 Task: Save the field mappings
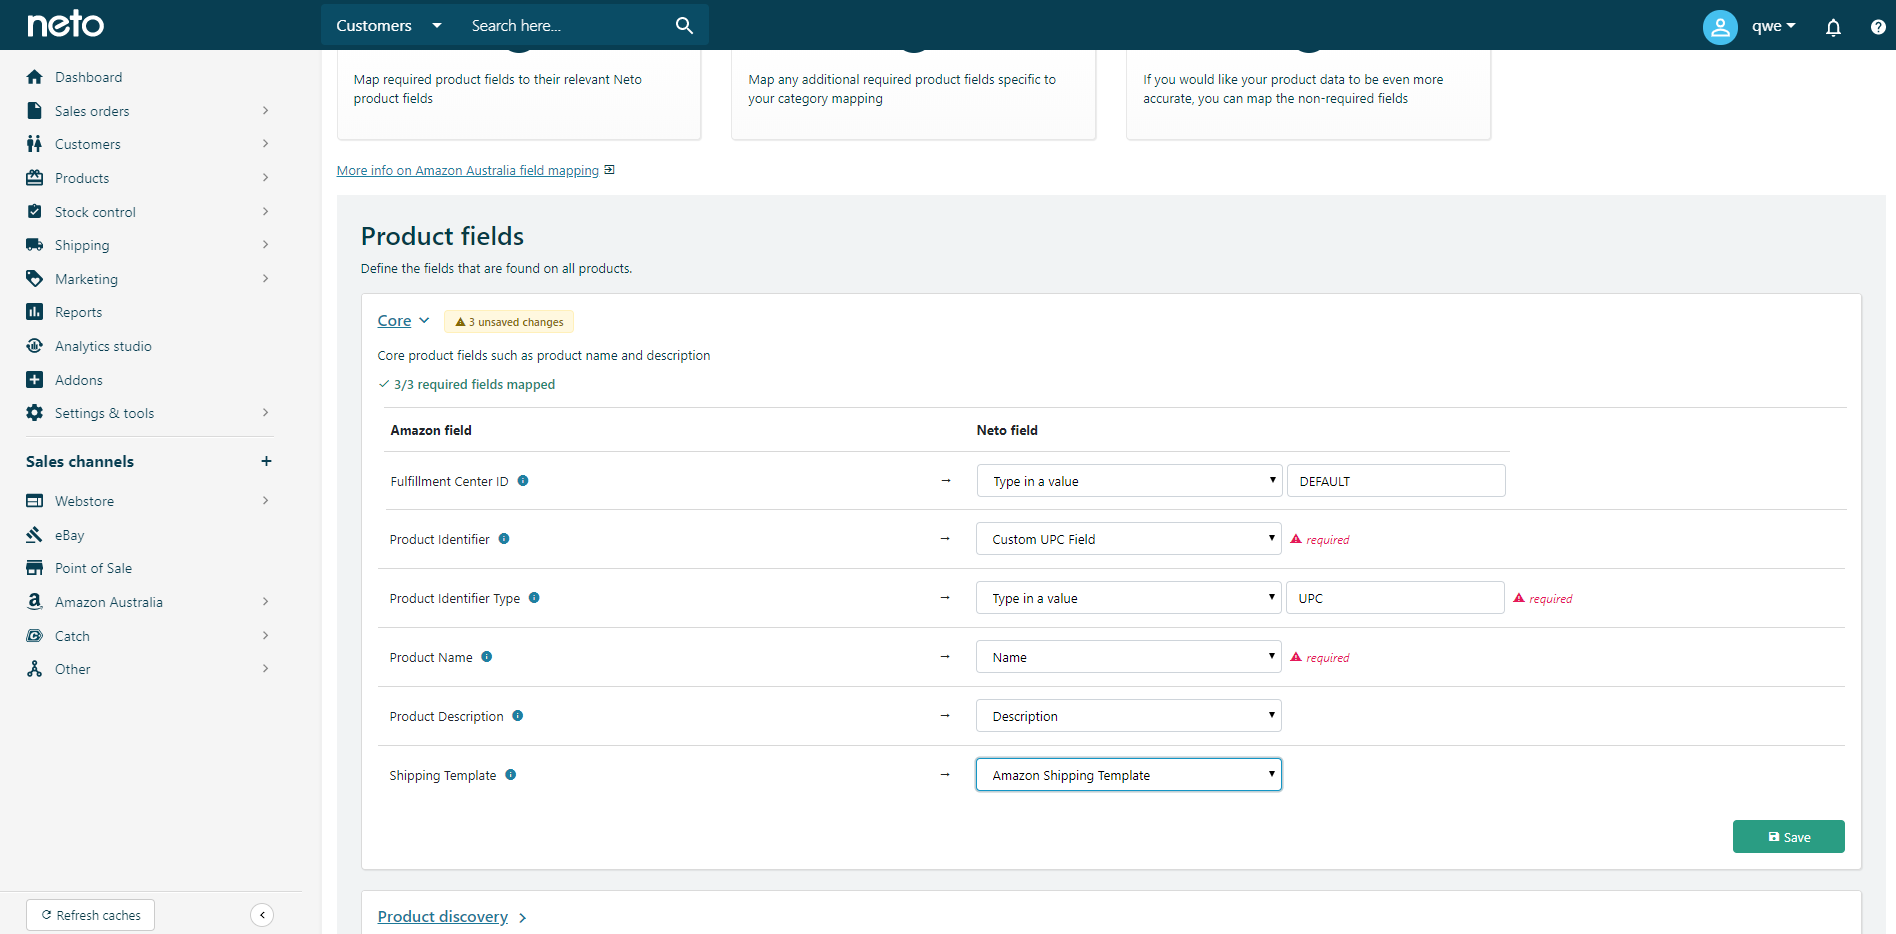(1788, 837)
